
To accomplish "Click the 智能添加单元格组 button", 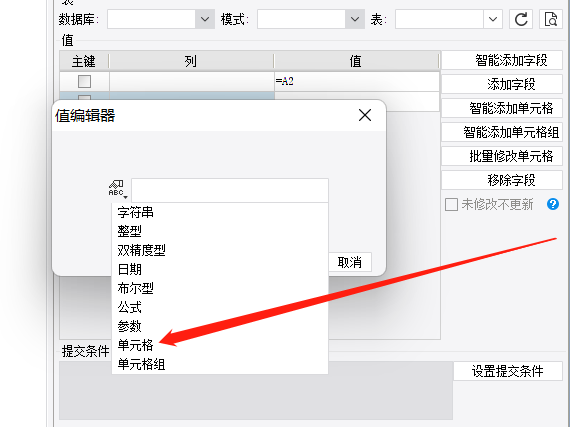I will coord(502,132).
